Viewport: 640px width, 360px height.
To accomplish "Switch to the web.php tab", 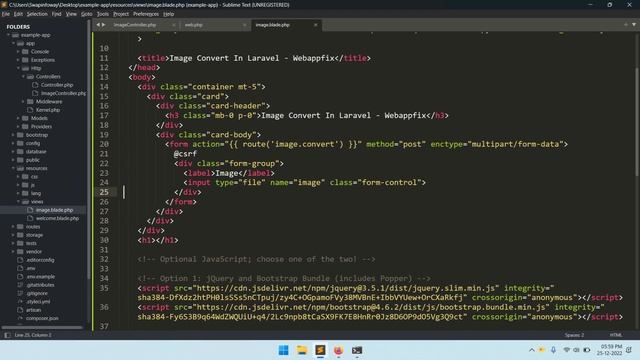I will tap(193, 25).
